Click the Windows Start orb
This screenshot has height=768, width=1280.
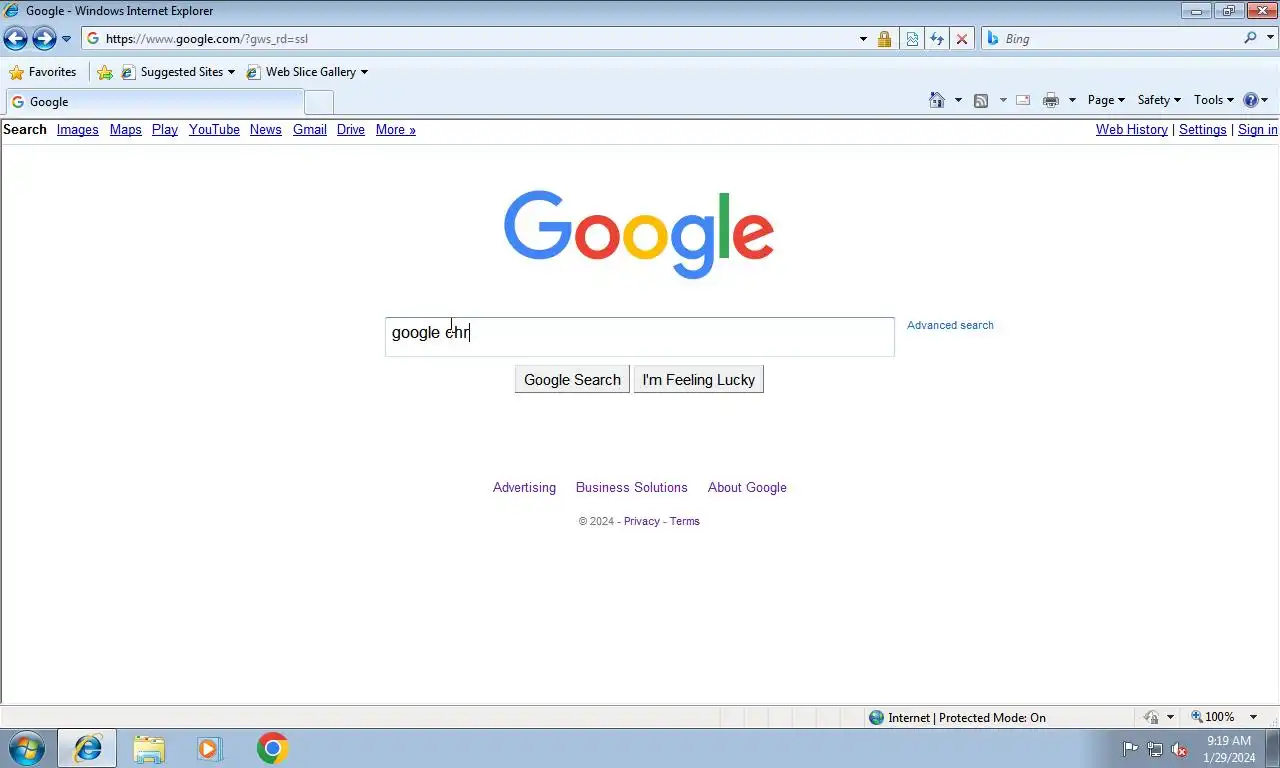pos(26,748)
